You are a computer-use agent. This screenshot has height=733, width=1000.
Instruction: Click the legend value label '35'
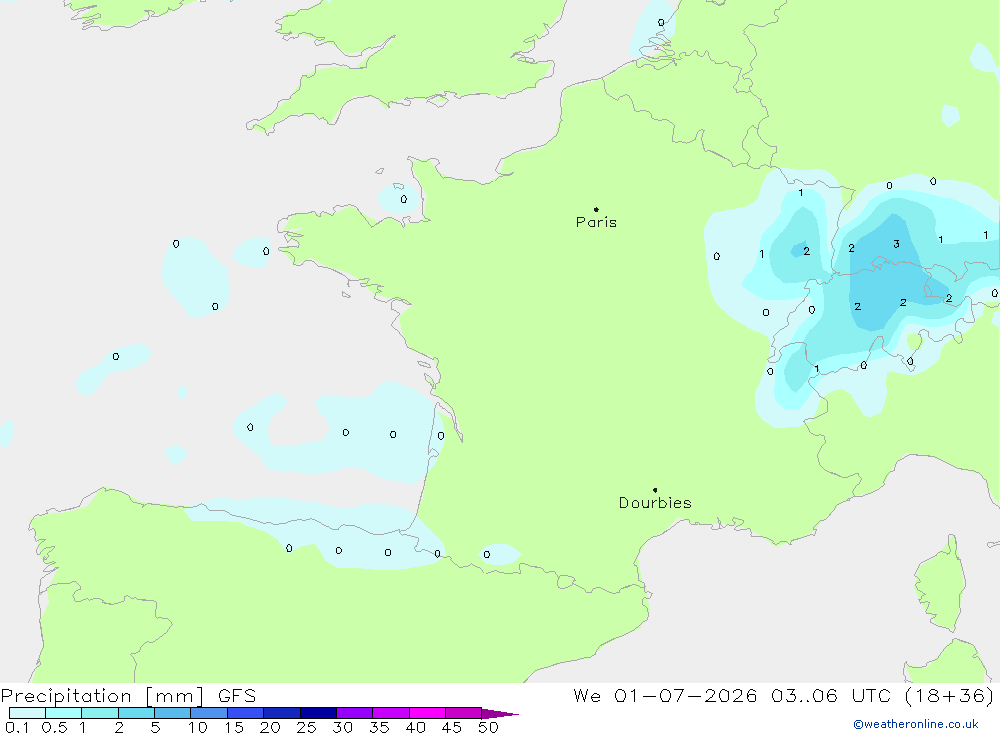tap(379, 727)
